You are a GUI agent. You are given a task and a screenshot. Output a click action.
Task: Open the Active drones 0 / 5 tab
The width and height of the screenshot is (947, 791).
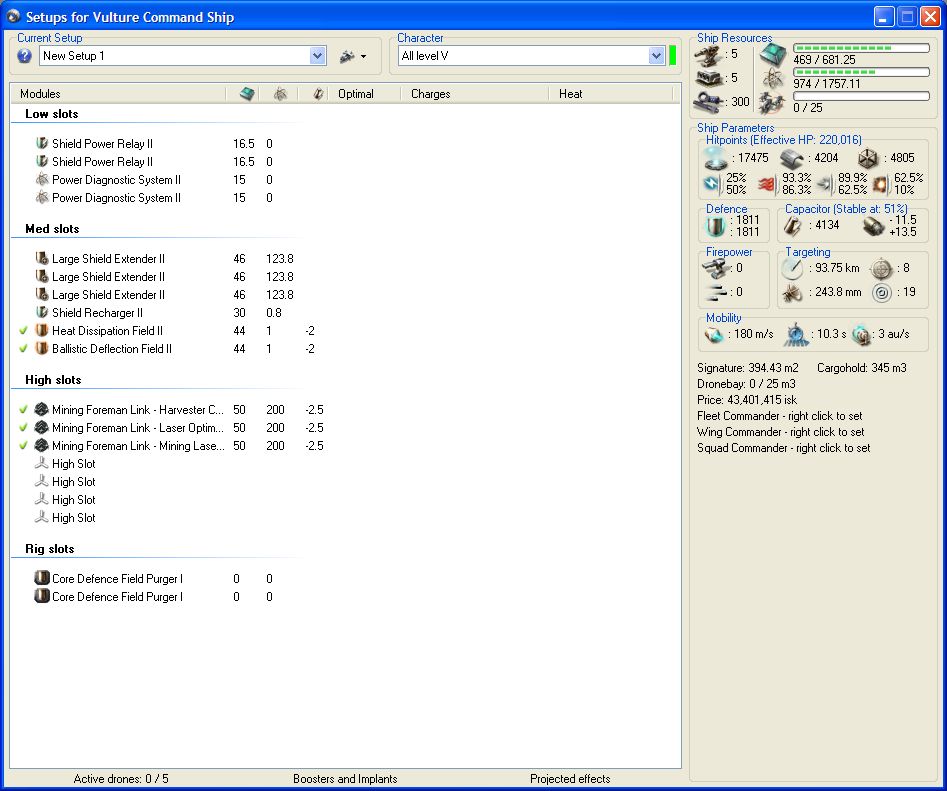[121, 779]
